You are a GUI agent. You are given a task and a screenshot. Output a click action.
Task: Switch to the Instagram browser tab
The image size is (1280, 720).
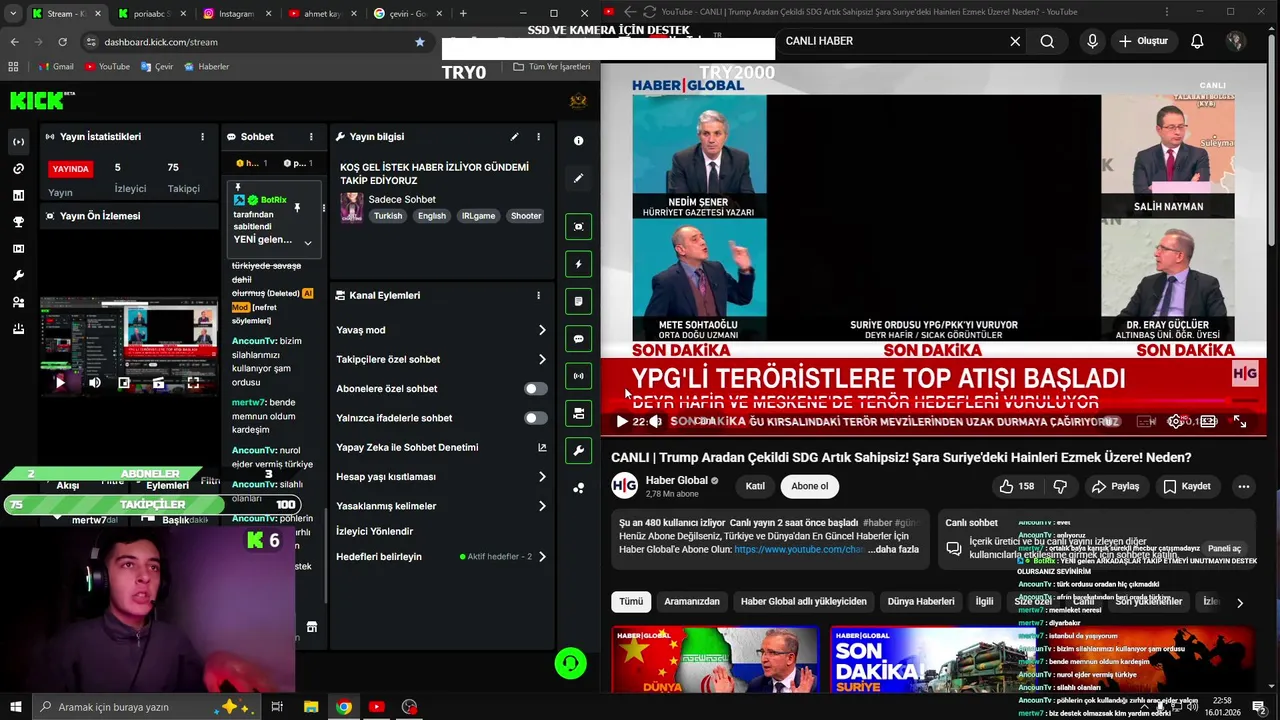click(x=237, y=14)
